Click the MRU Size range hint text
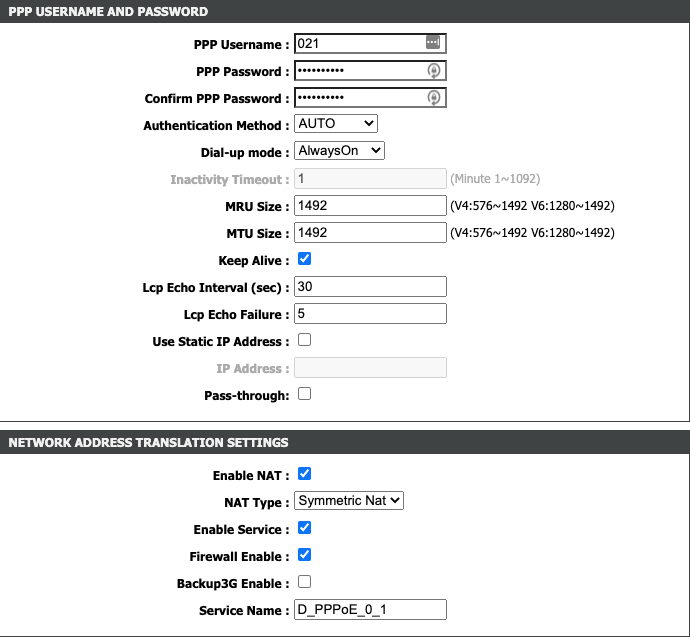 coord(532,206)
